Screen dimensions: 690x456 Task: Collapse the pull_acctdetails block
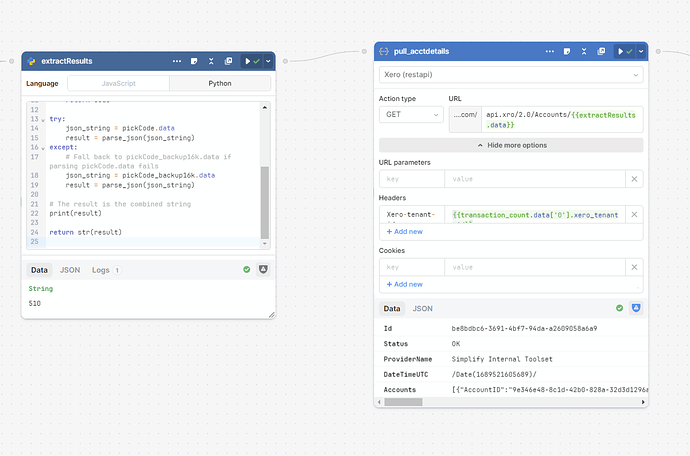(584, 51)
